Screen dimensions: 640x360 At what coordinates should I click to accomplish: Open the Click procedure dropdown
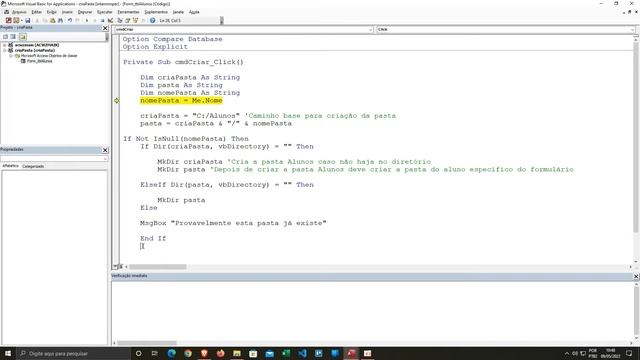(632, 30)
